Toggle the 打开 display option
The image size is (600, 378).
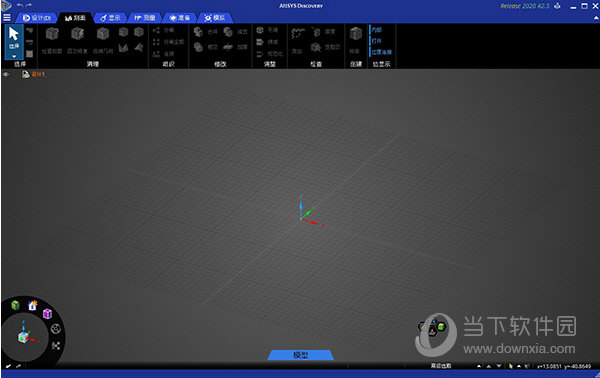click(376, 41)
